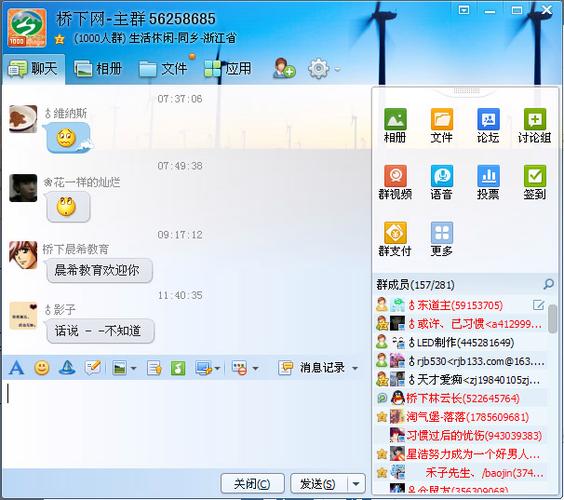Take a screenshot with the capture icon
The height and width of the screenshot is (500, 564).
[x=203, y=368]
